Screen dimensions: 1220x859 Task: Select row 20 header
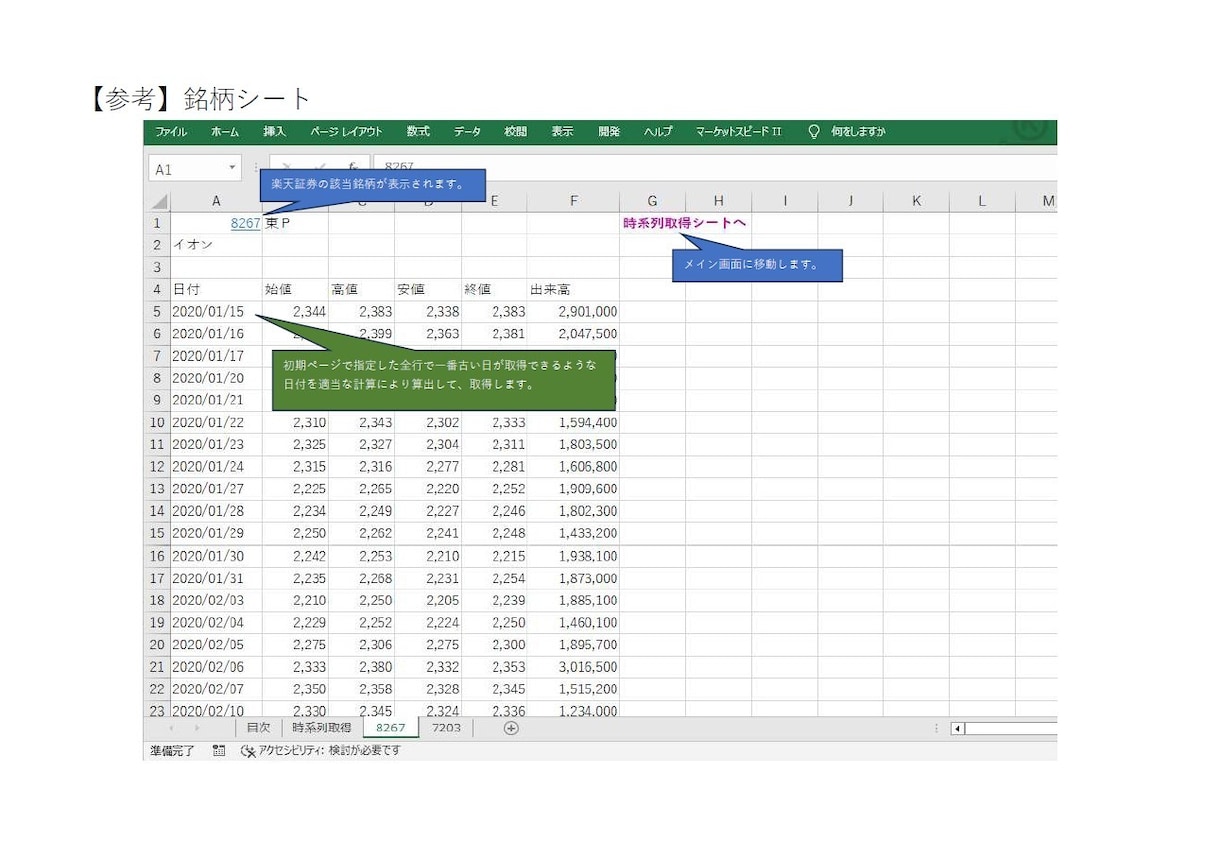click(x=157, y=645)
